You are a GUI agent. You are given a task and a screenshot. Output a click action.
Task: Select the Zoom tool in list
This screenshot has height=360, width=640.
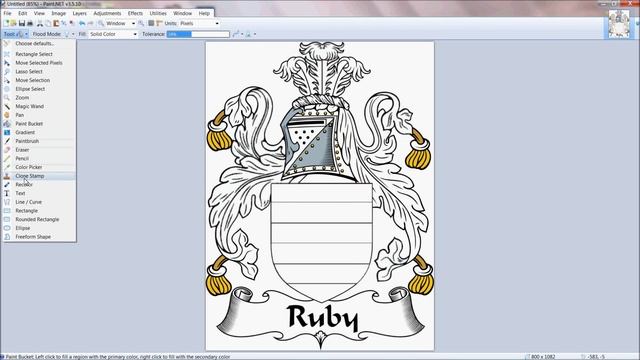(39, 98)
